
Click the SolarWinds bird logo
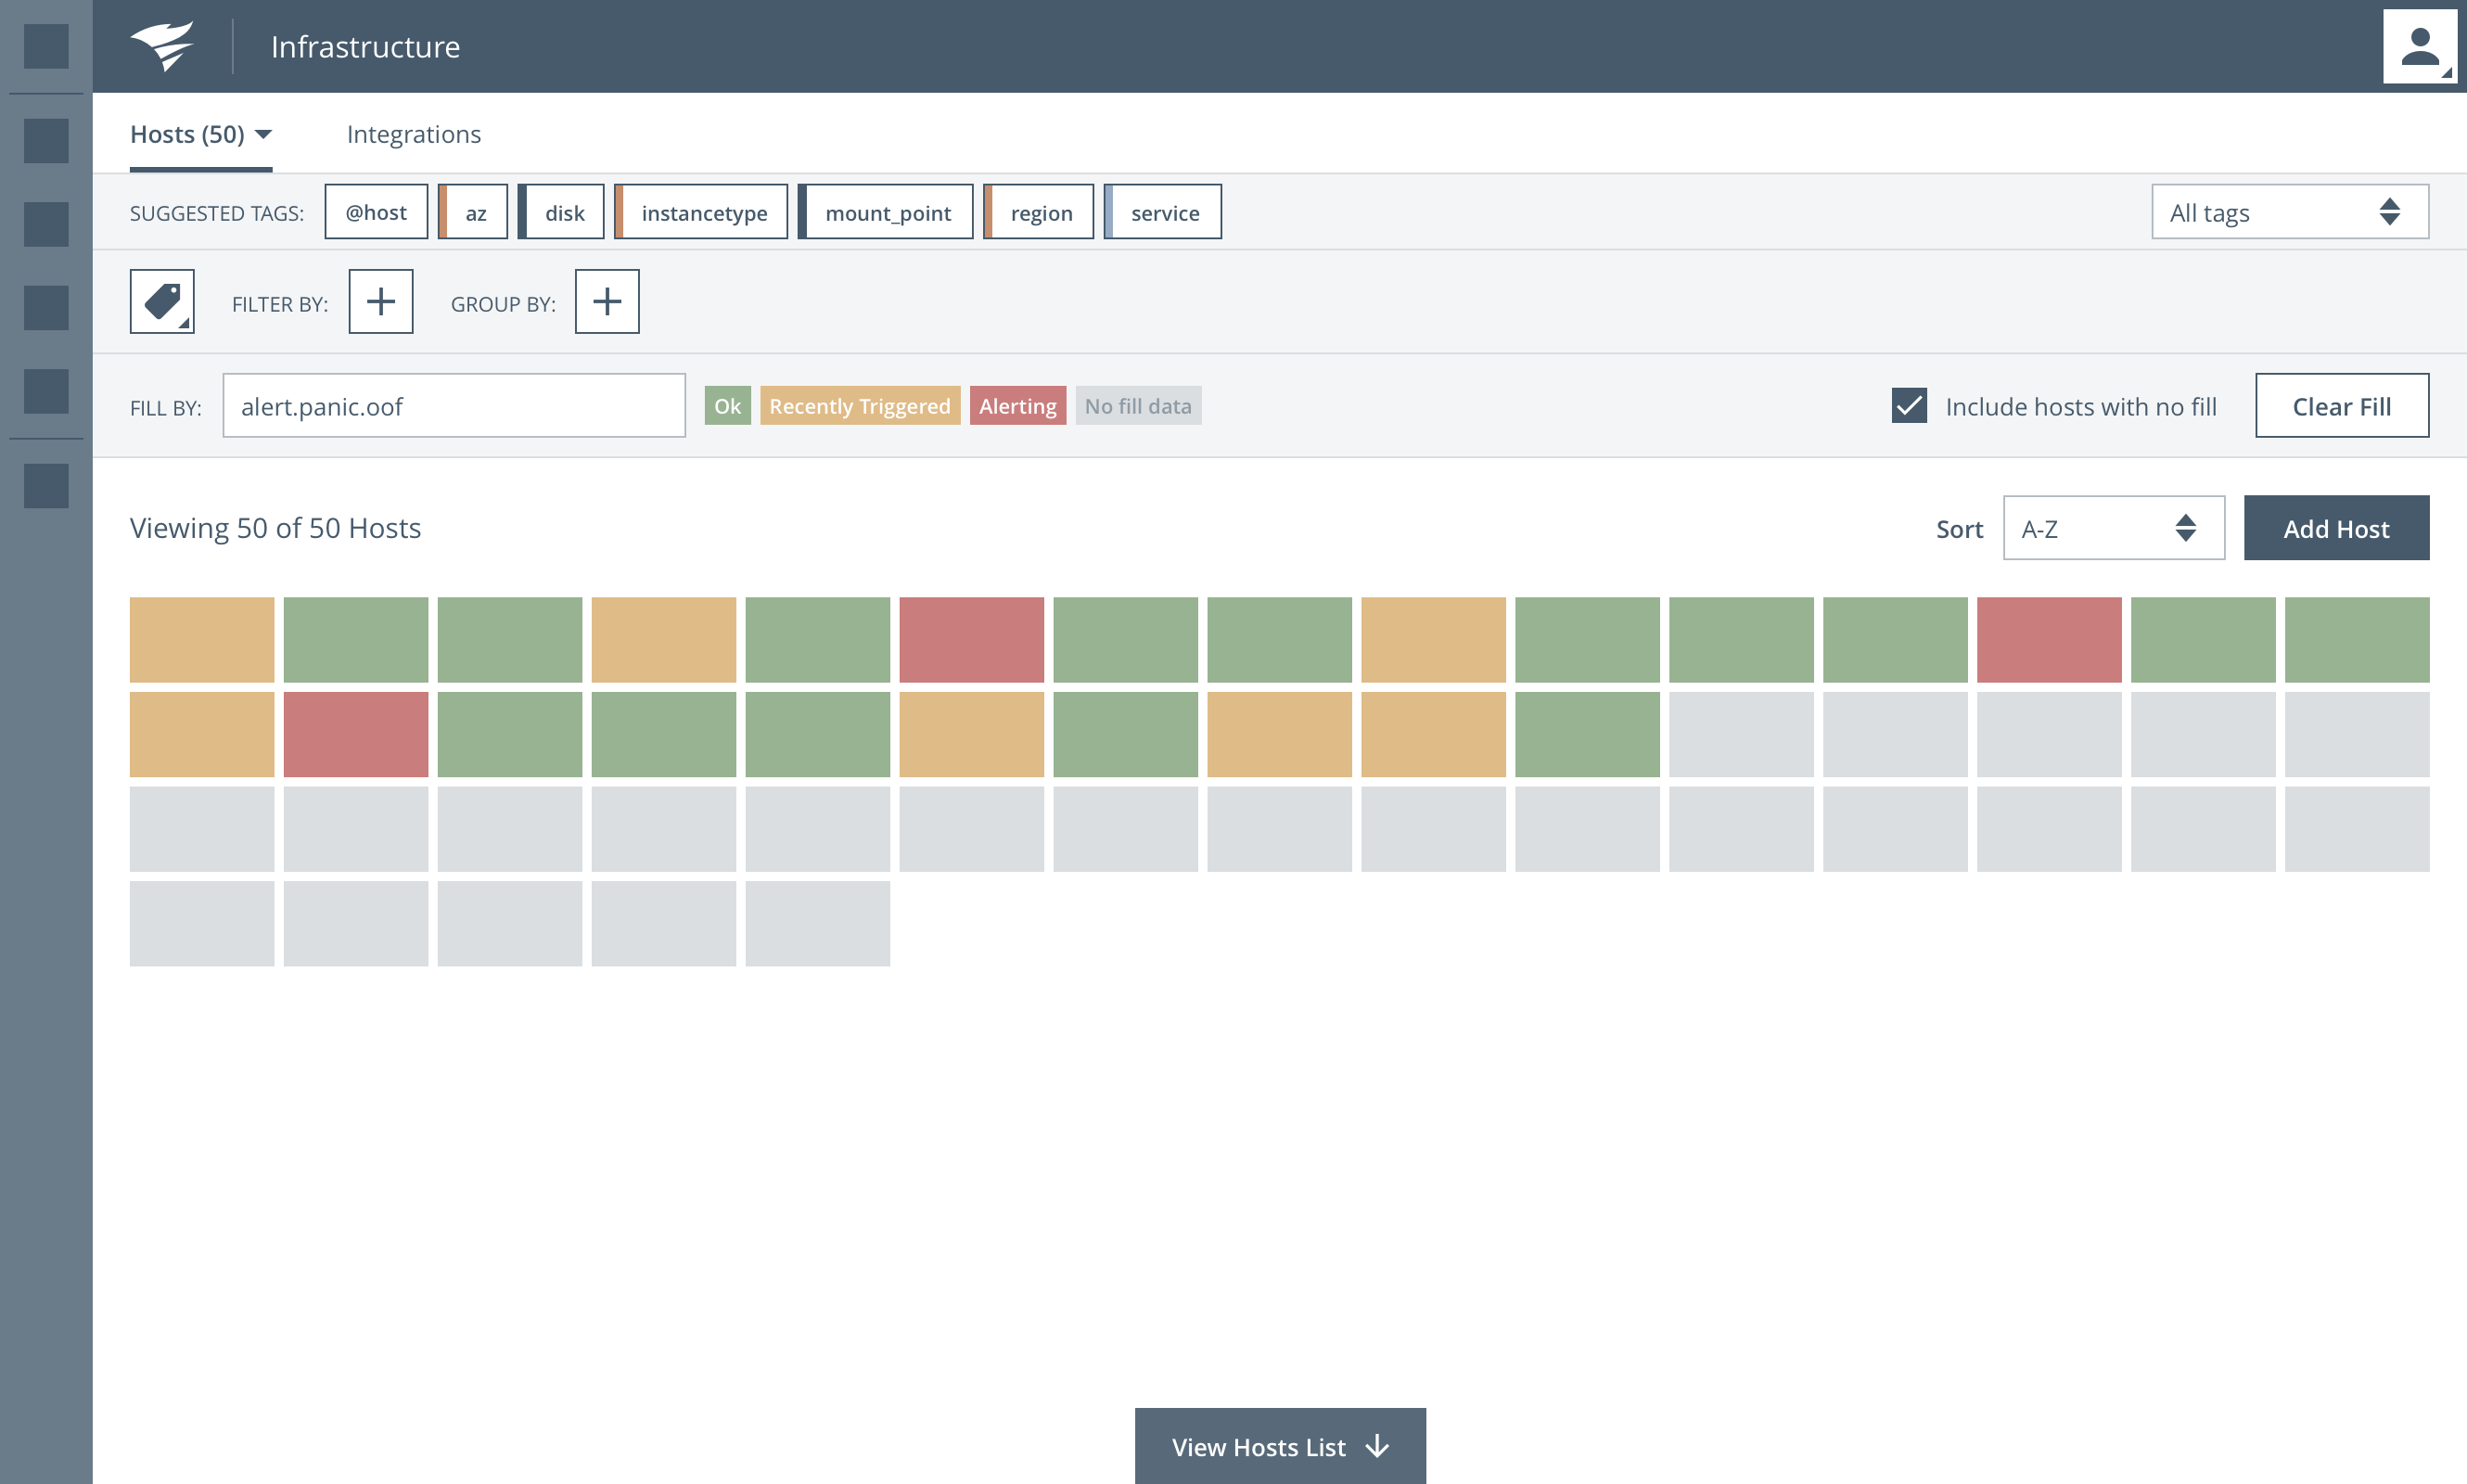click(x=162, y=46)
